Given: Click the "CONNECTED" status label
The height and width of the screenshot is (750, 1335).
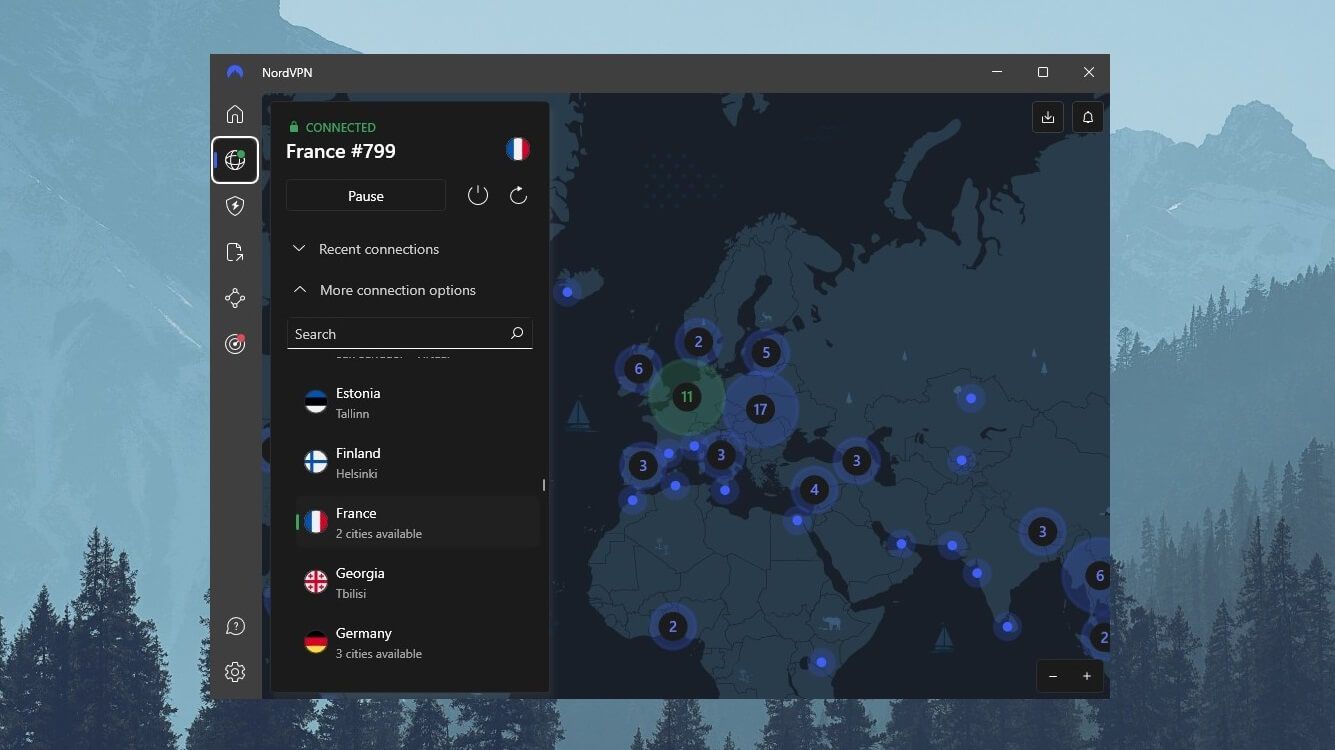Looking at the screenshot, I should coord(341,128).
